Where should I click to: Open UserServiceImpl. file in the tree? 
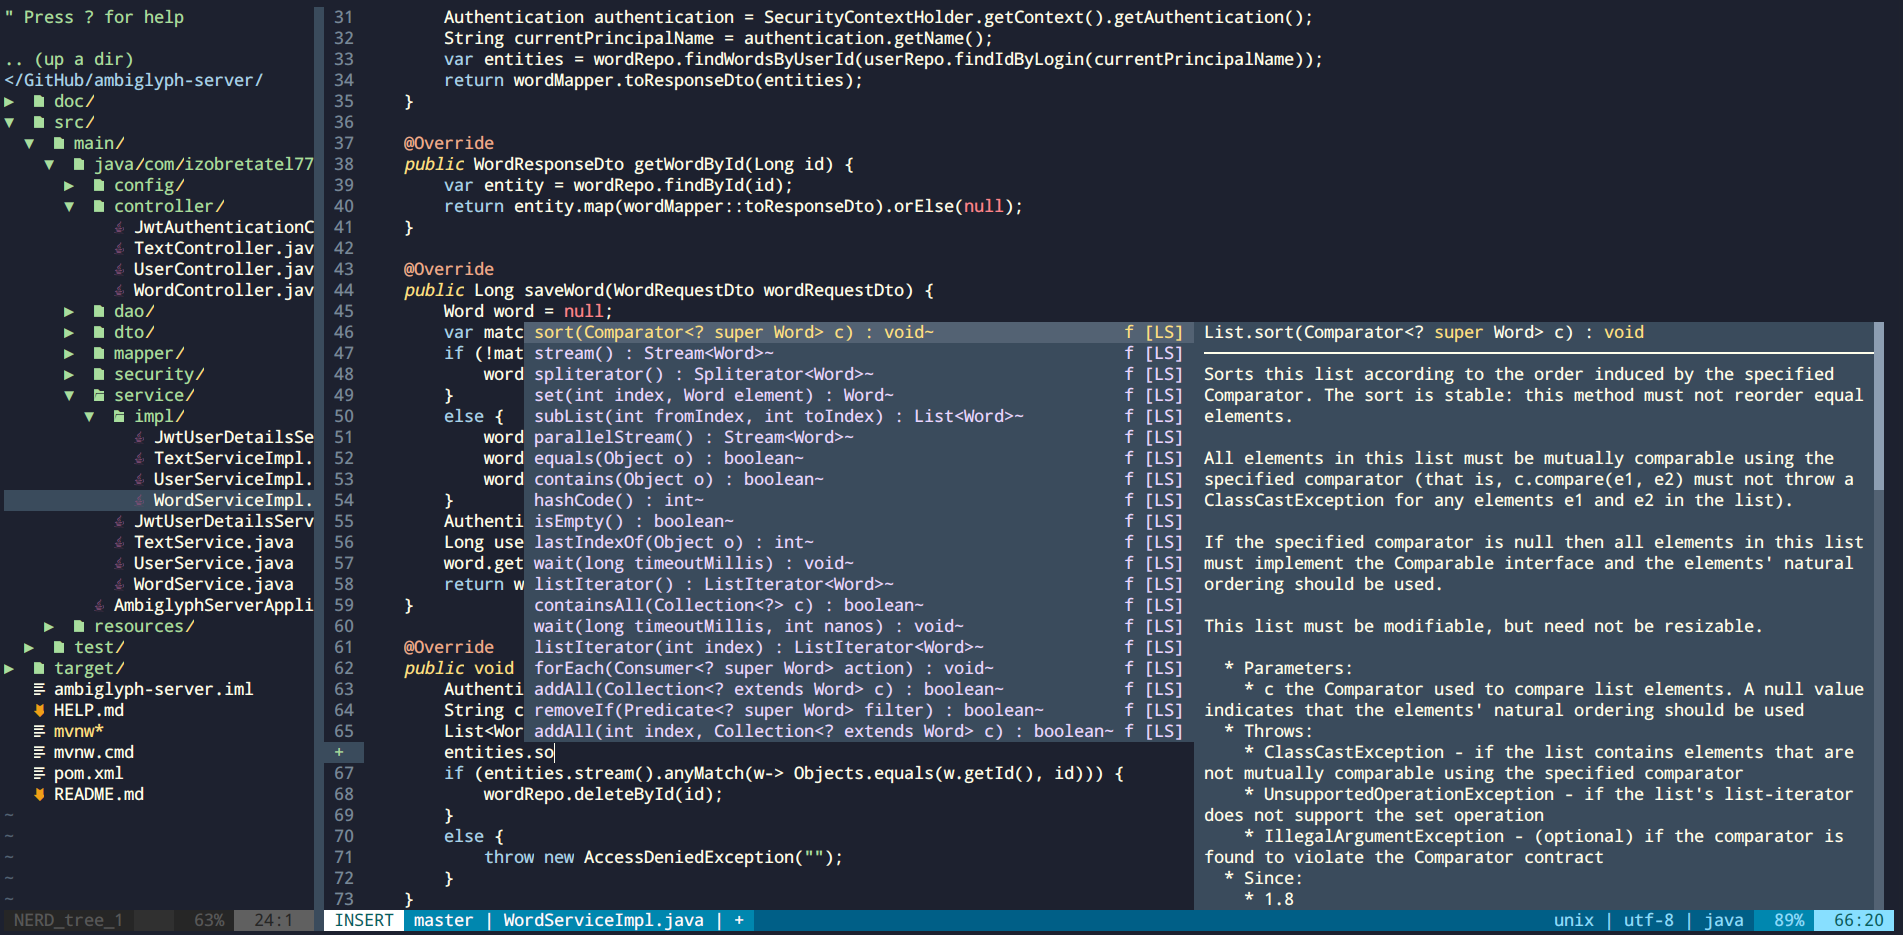[233, 479]
